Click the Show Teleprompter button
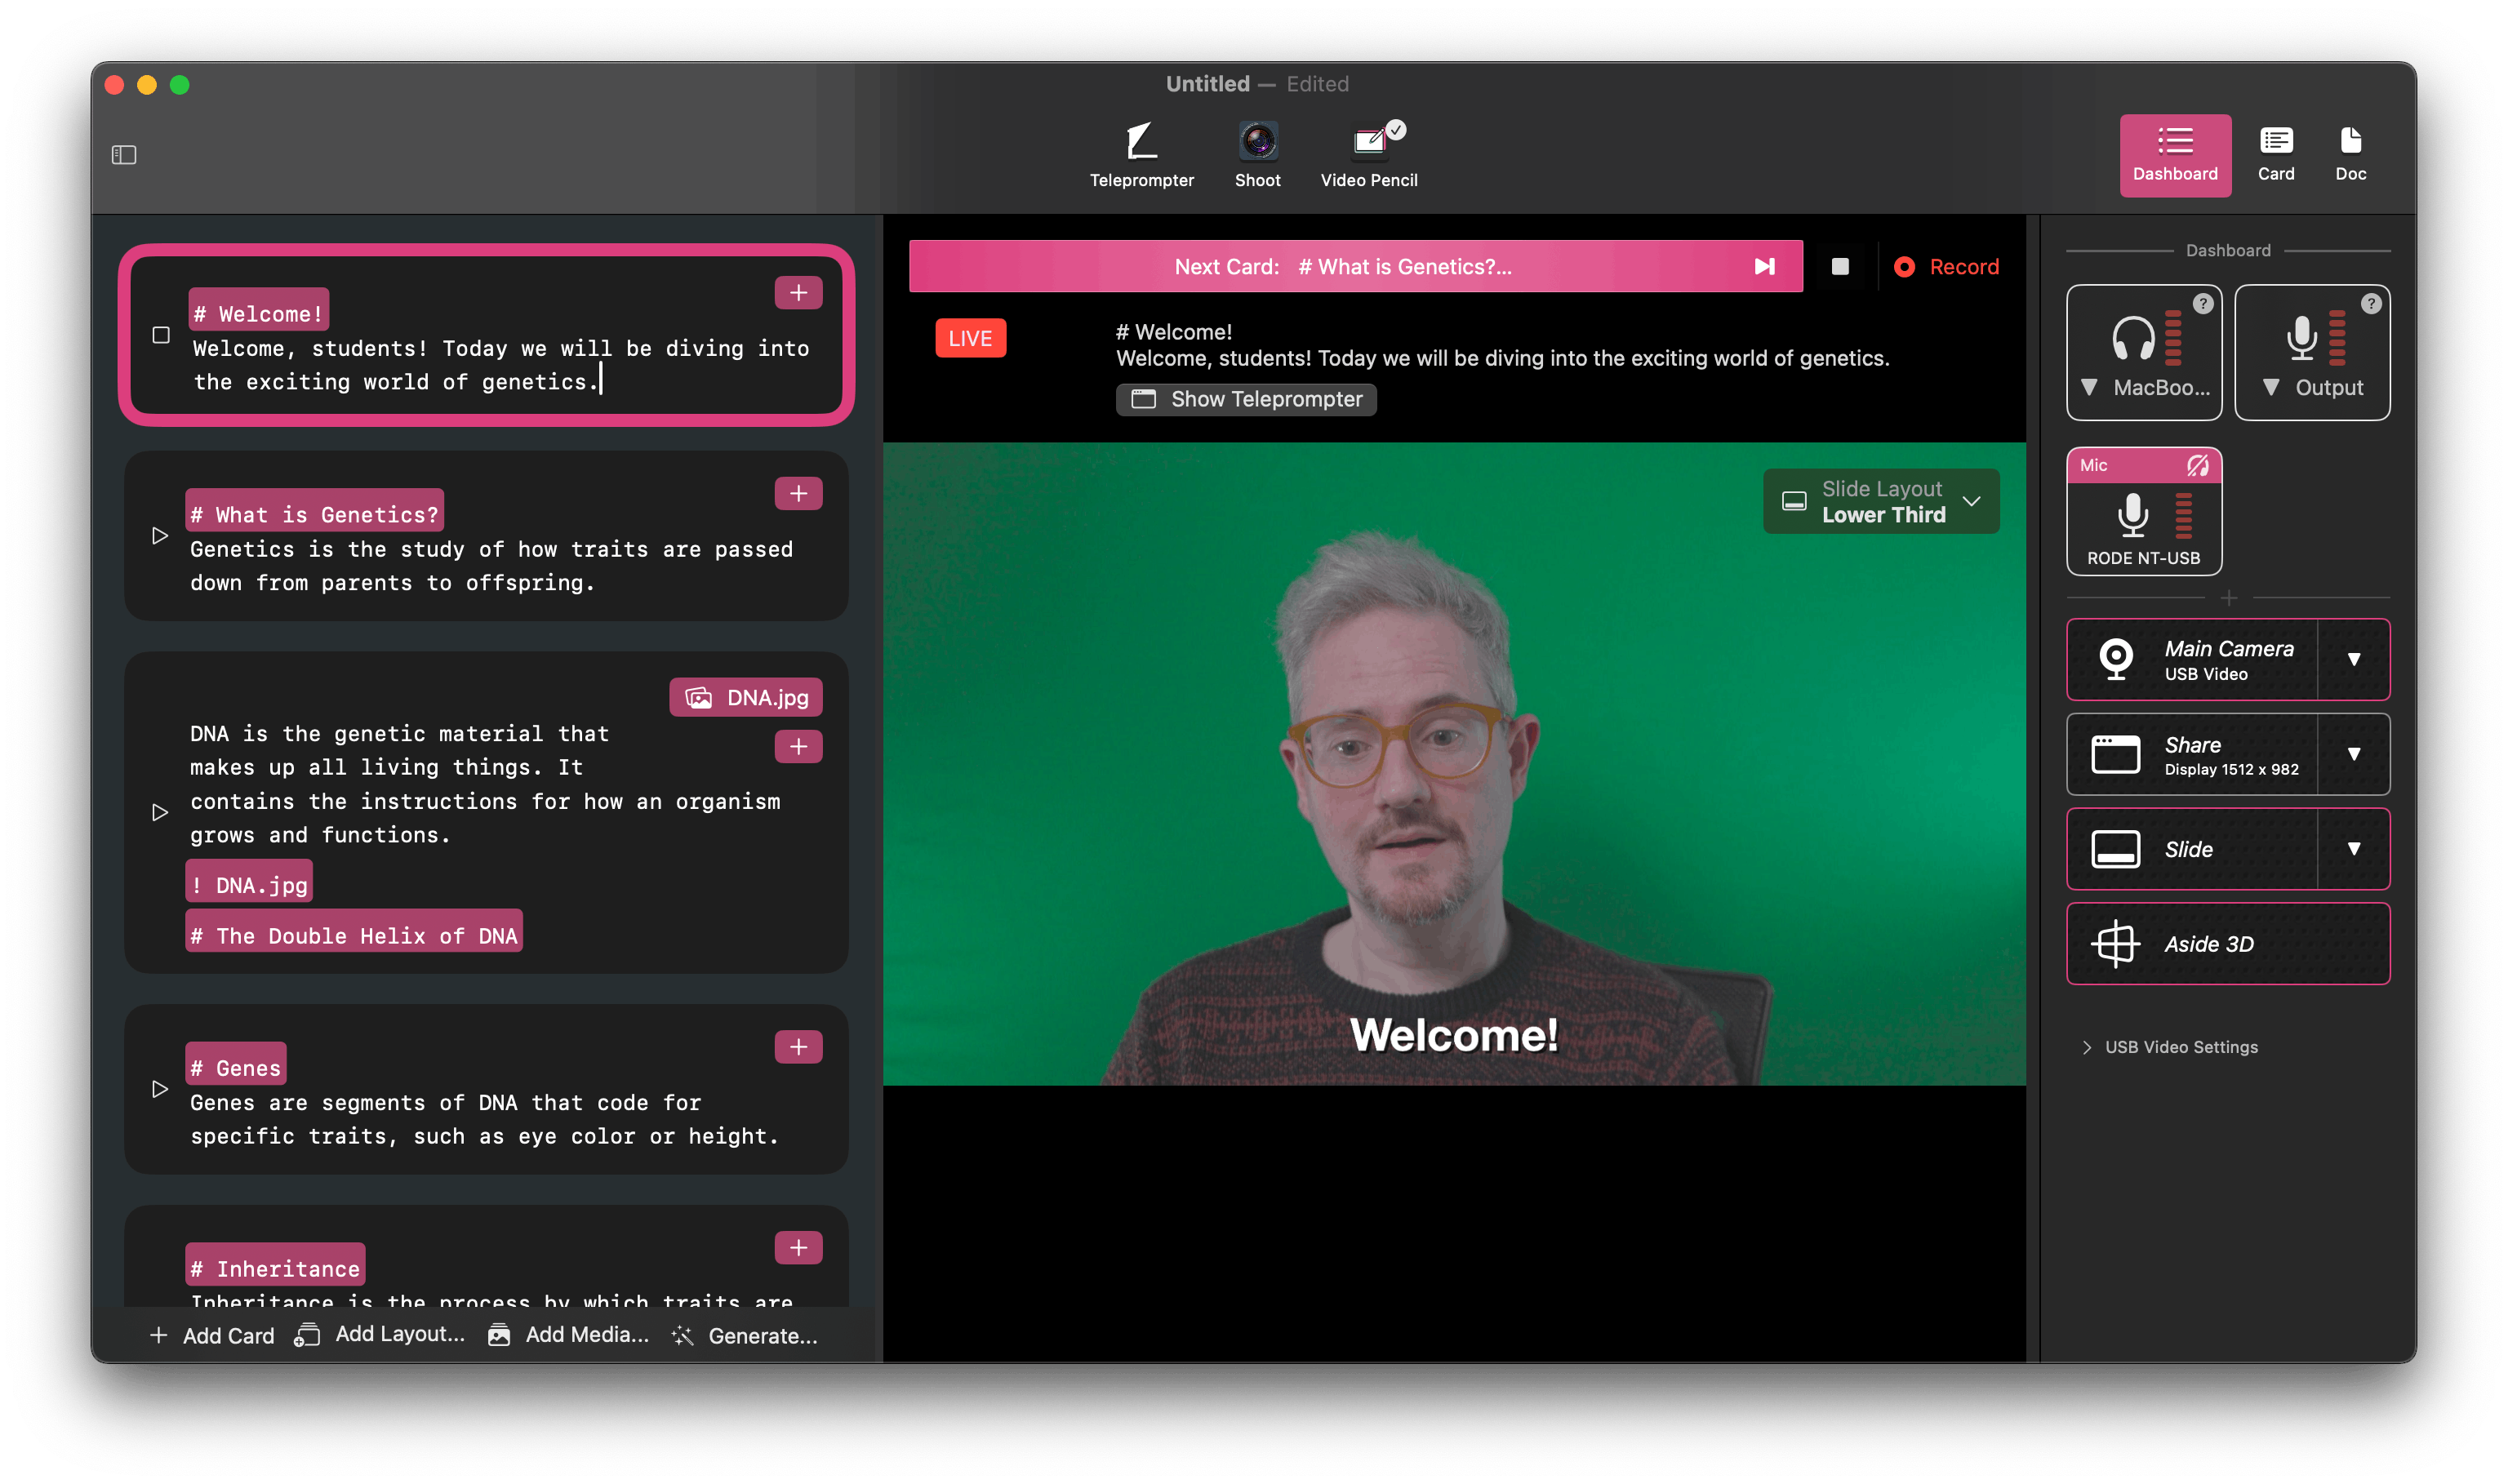Viewport: 2508px width, 1484px height. [1246, 399]
